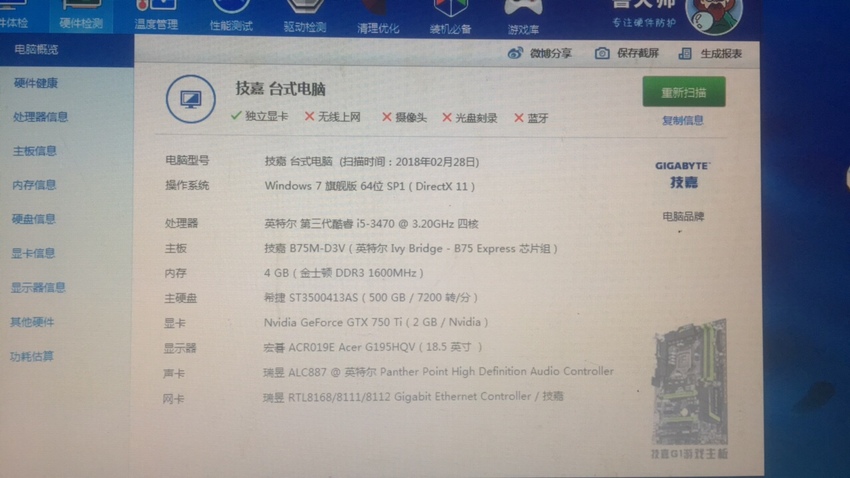850x478 pixels.
Task: Open 游戏库 game library tab
Action: (523, 19)
